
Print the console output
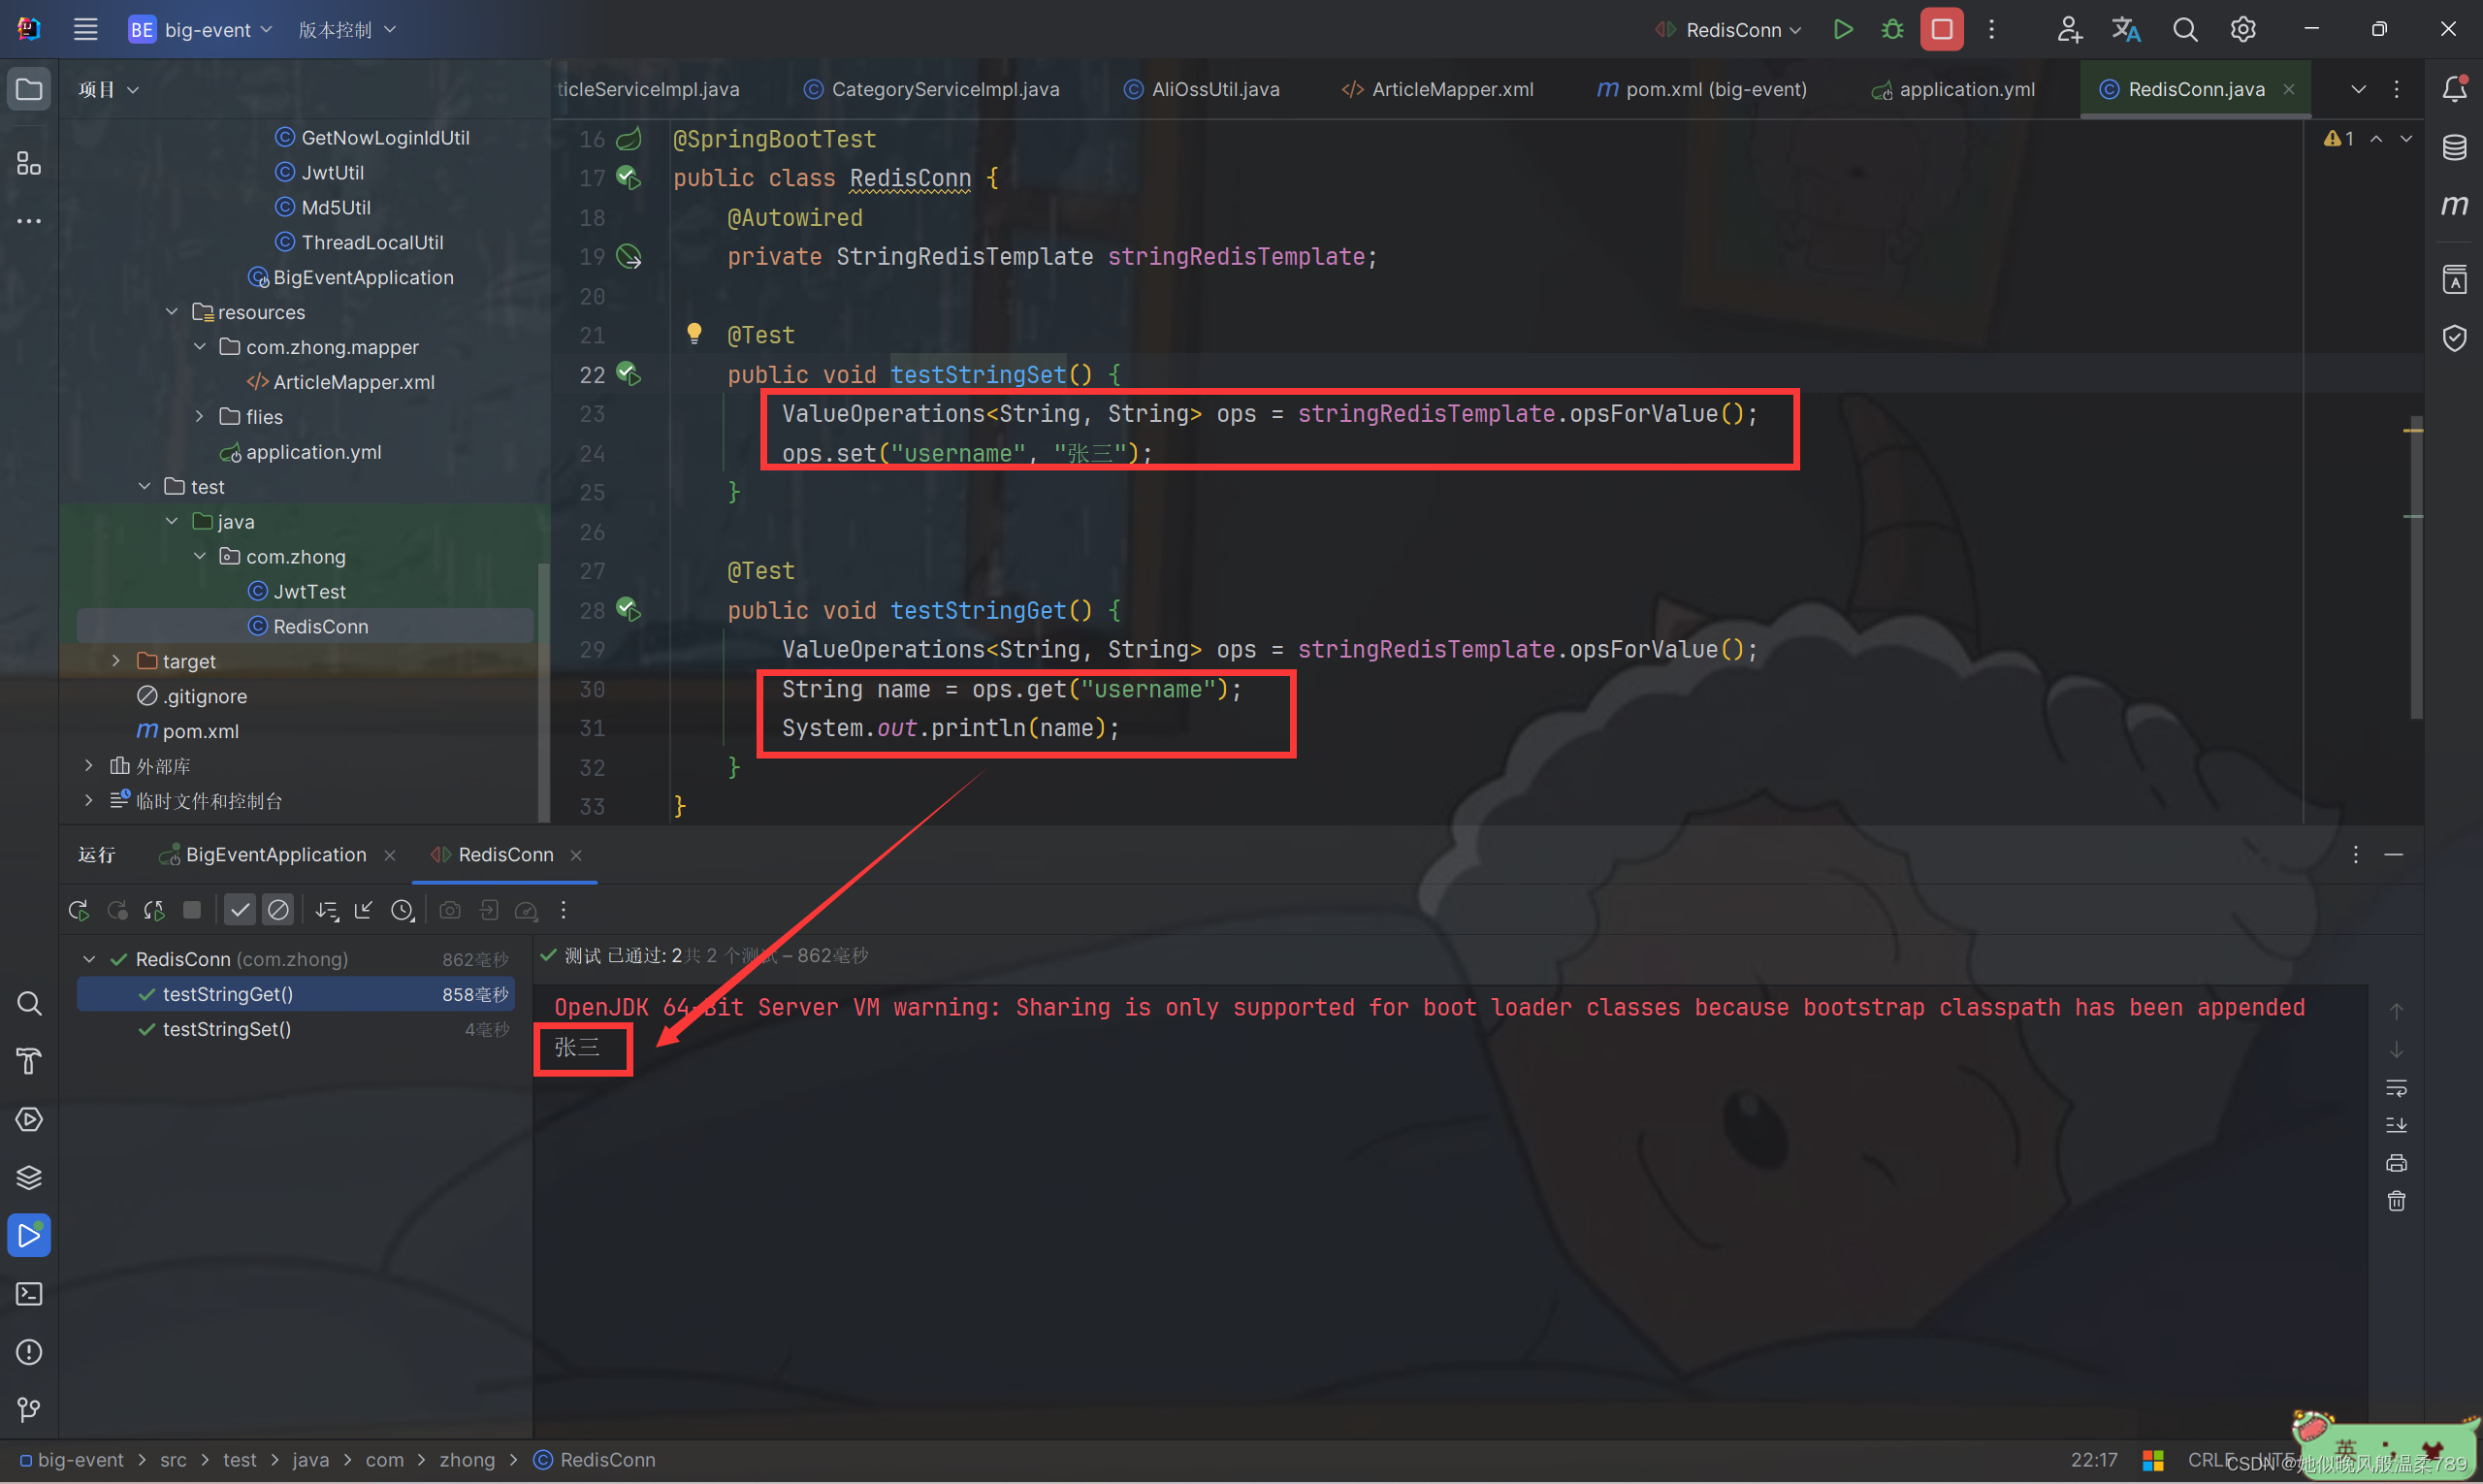click(2396, 1163)
